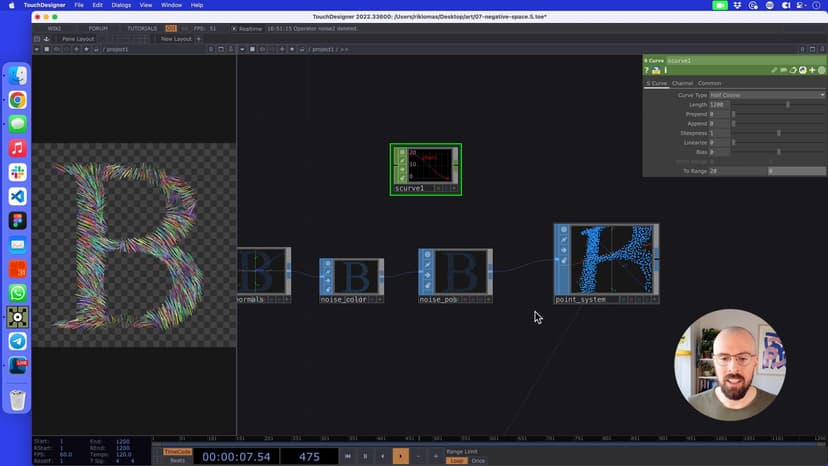Open WhatsApp from the dock
This screenshot has width=828, height=466.
(17, 293)
